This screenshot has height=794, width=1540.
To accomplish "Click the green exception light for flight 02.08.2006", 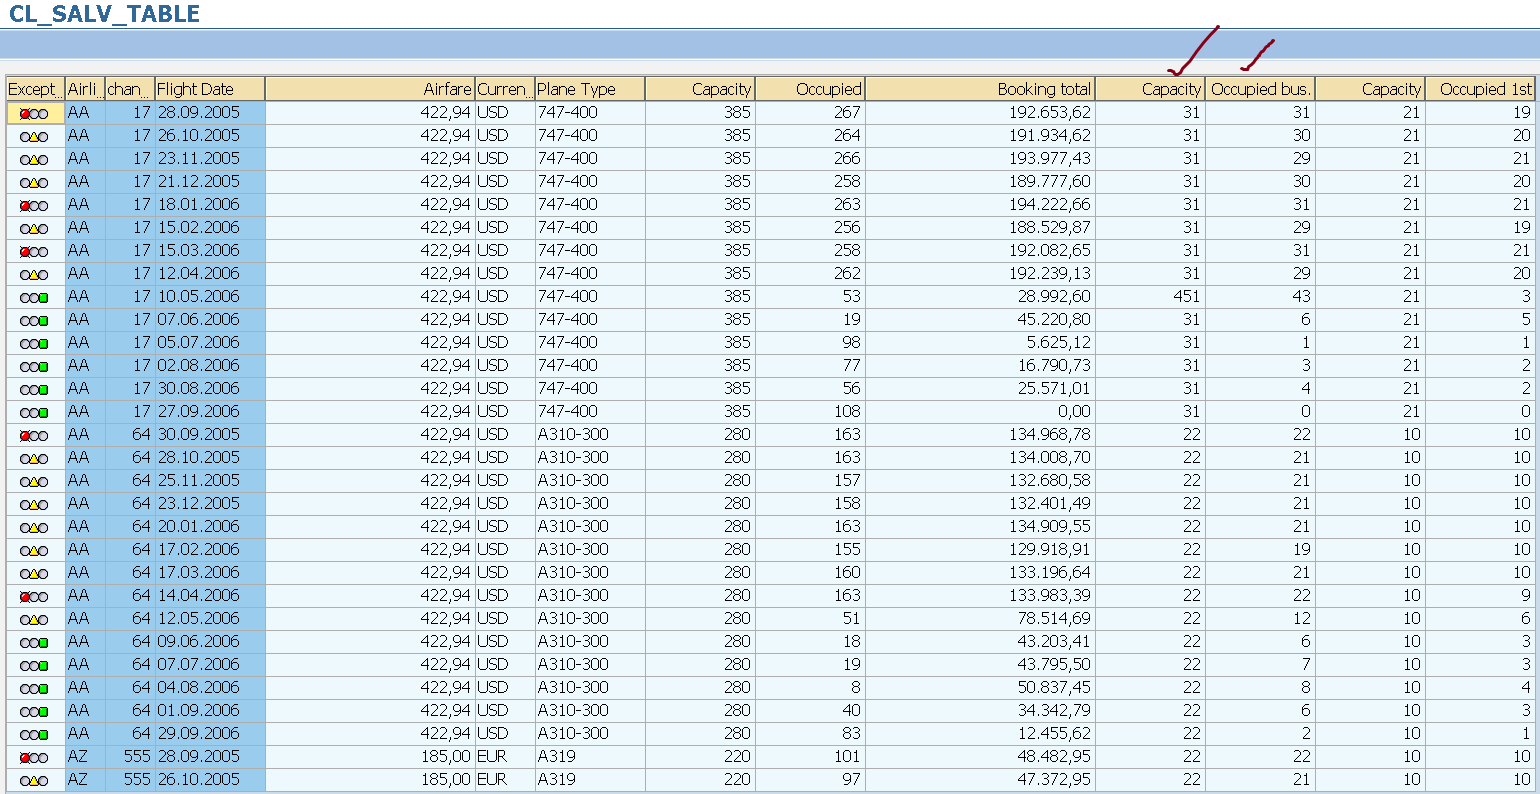I will pyautogui.click(x=34, y=366).
